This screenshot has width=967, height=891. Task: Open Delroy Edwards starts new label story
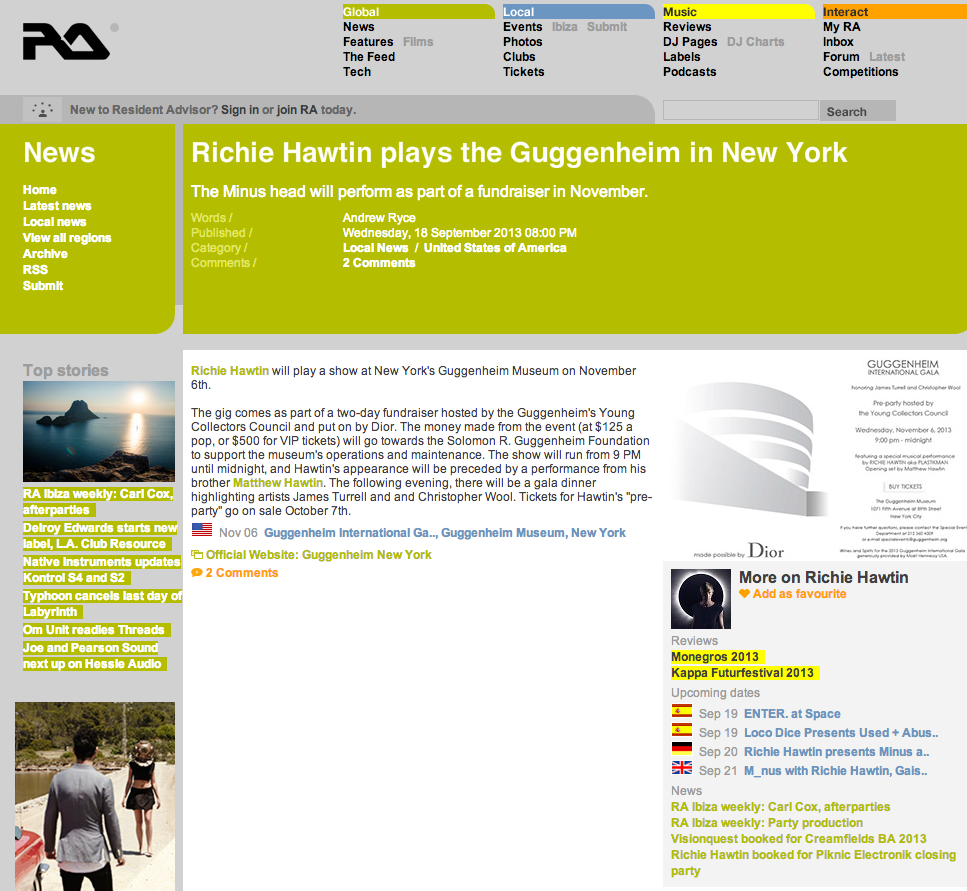coord(100,536)
